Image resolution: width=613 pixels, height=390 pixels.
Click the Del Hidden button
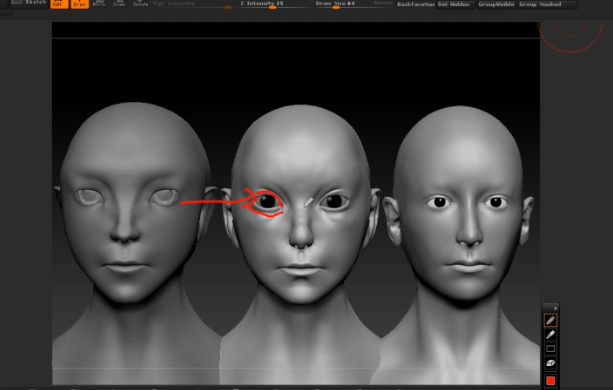pos(455,4)
